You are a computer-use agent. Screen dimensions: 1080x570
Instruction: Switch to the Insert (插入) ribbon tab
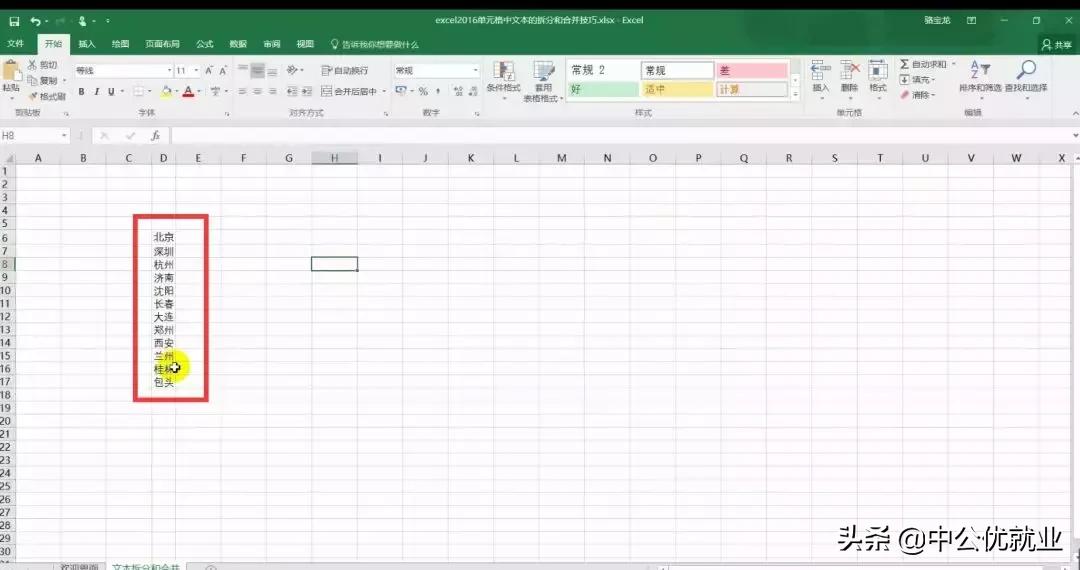87,44
